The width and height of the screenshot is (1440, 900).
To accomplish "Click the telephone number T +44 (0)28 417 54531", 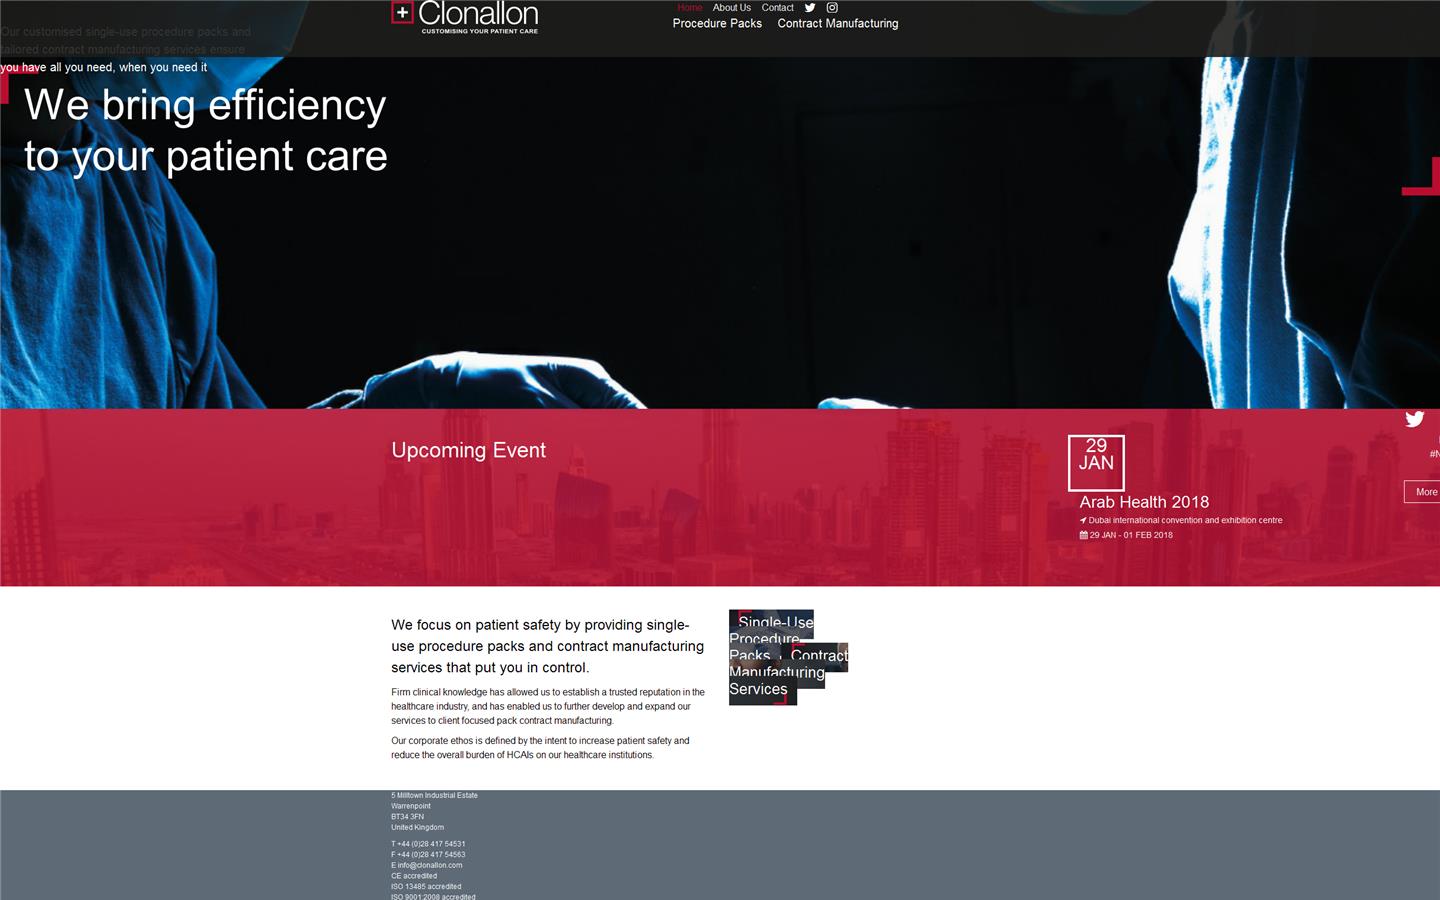I will (x=428, y=844).
